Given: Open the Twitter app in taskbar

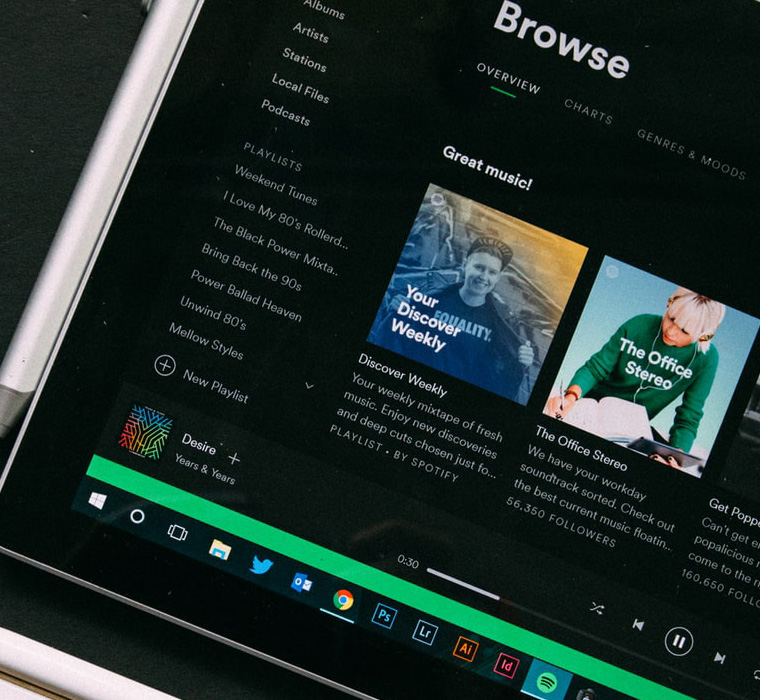Looking at the screenshot, I should 261,565.
